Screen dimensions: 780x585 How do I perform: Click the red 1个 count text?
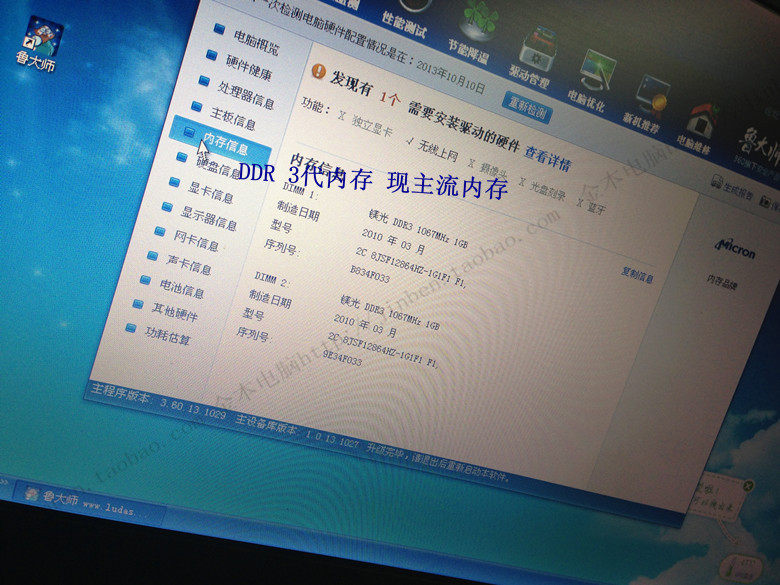point(390,97)
